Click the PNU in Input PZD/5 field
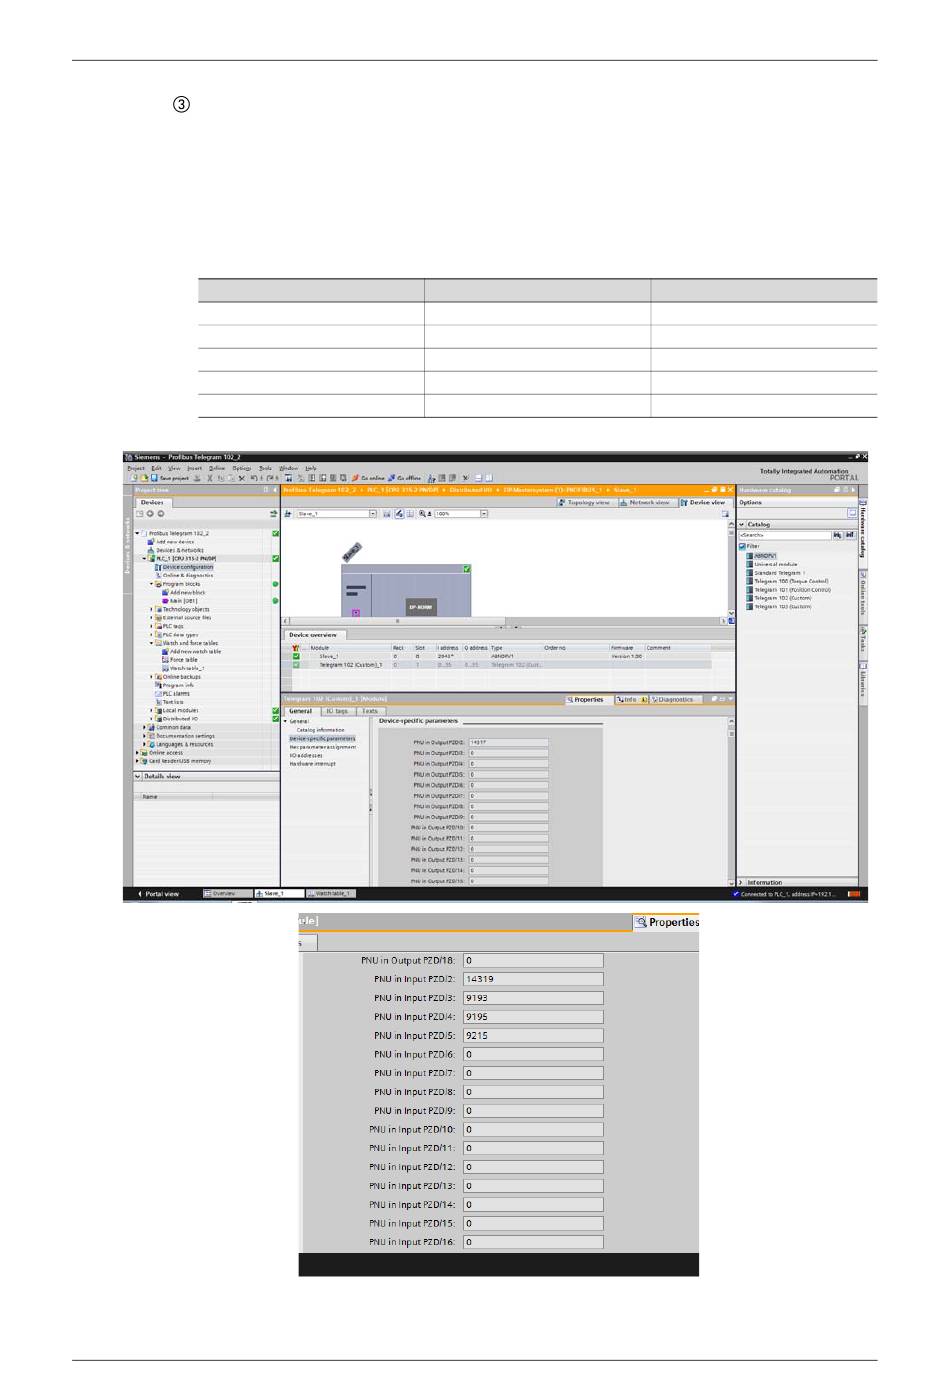The image size is (950, 1388). click(x=533, y=1036)
